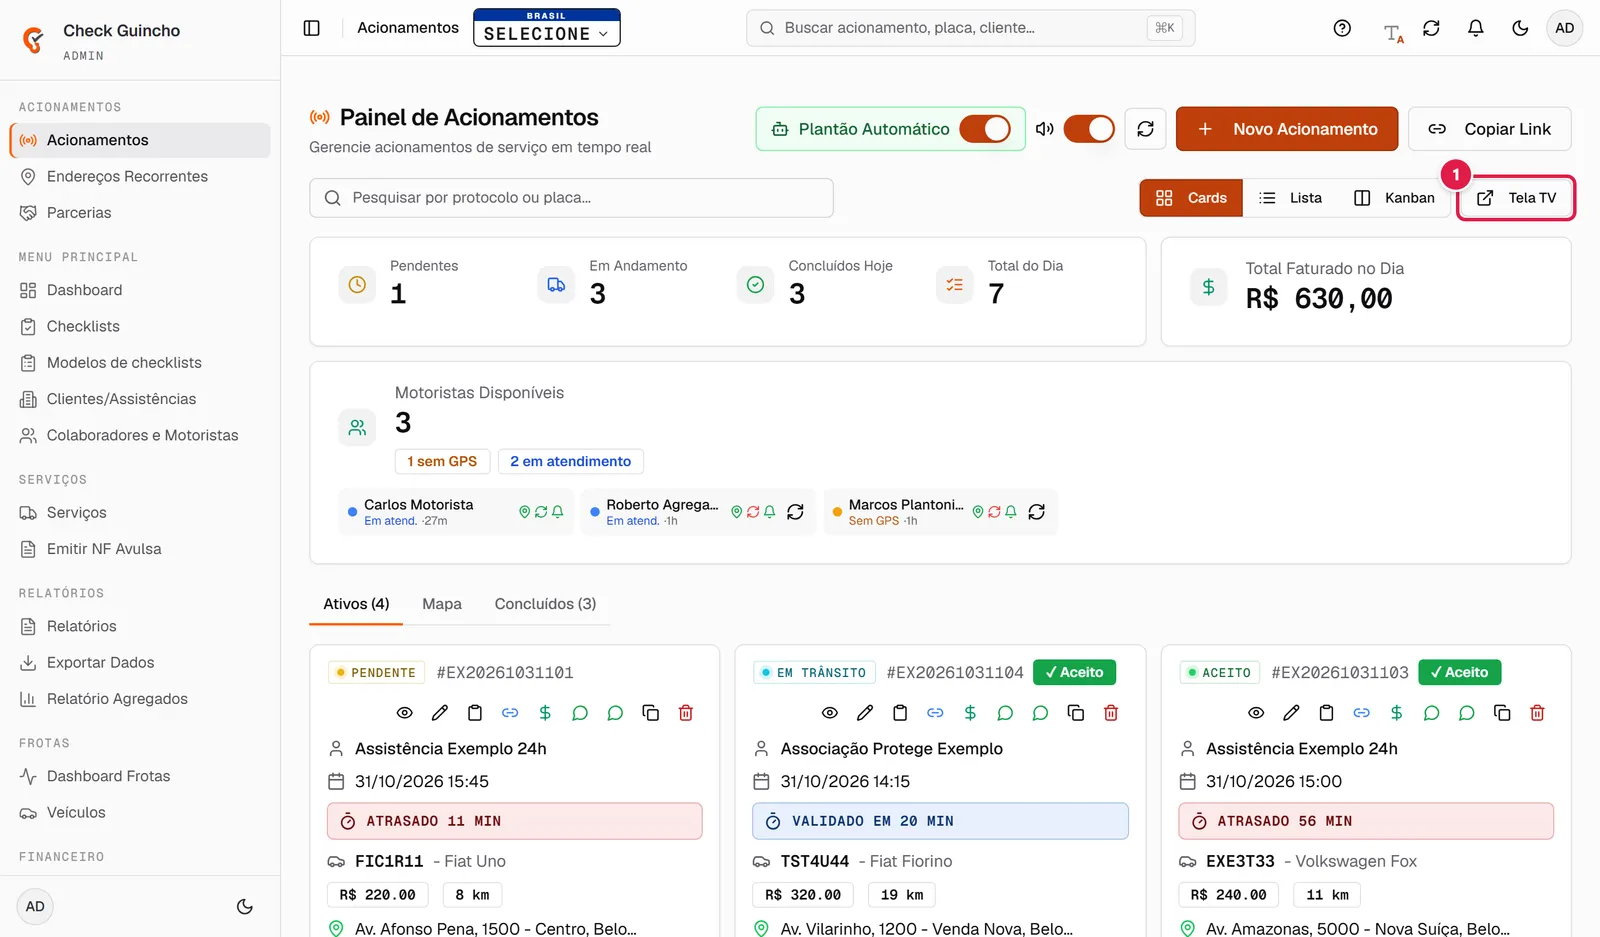Copy link icon on card #EX20261031104
The height and width of the screenshot is (937, 1600).
(935, 713)
